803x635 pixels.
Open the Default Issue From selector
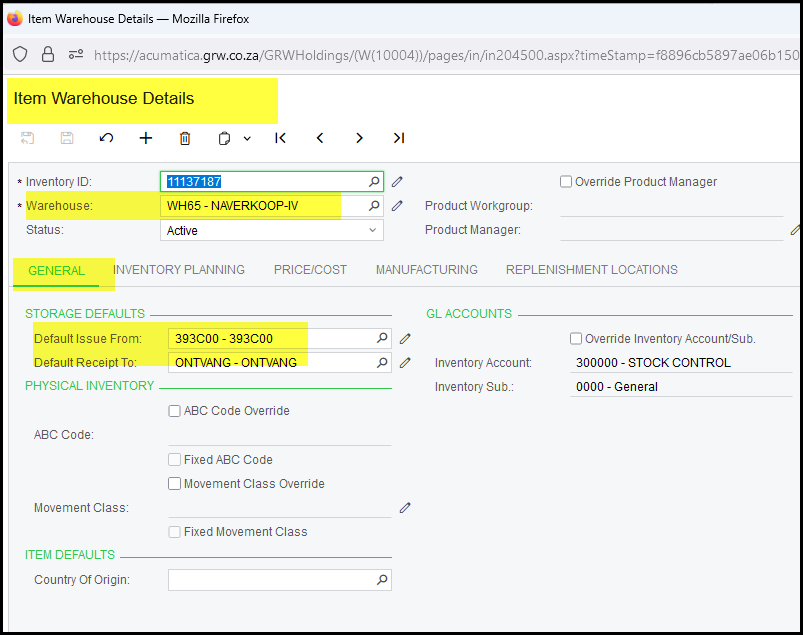[x=381, y=339]
